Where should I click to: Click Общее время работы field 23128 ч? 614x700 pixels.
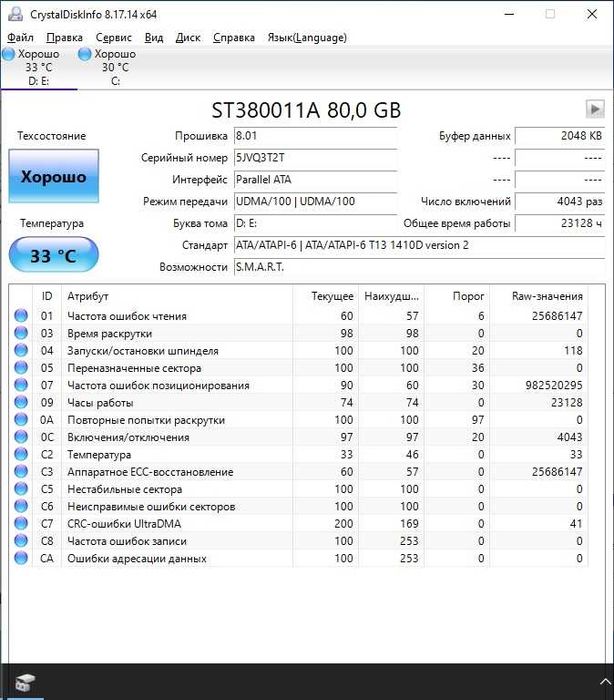click(x=560, y=223)
